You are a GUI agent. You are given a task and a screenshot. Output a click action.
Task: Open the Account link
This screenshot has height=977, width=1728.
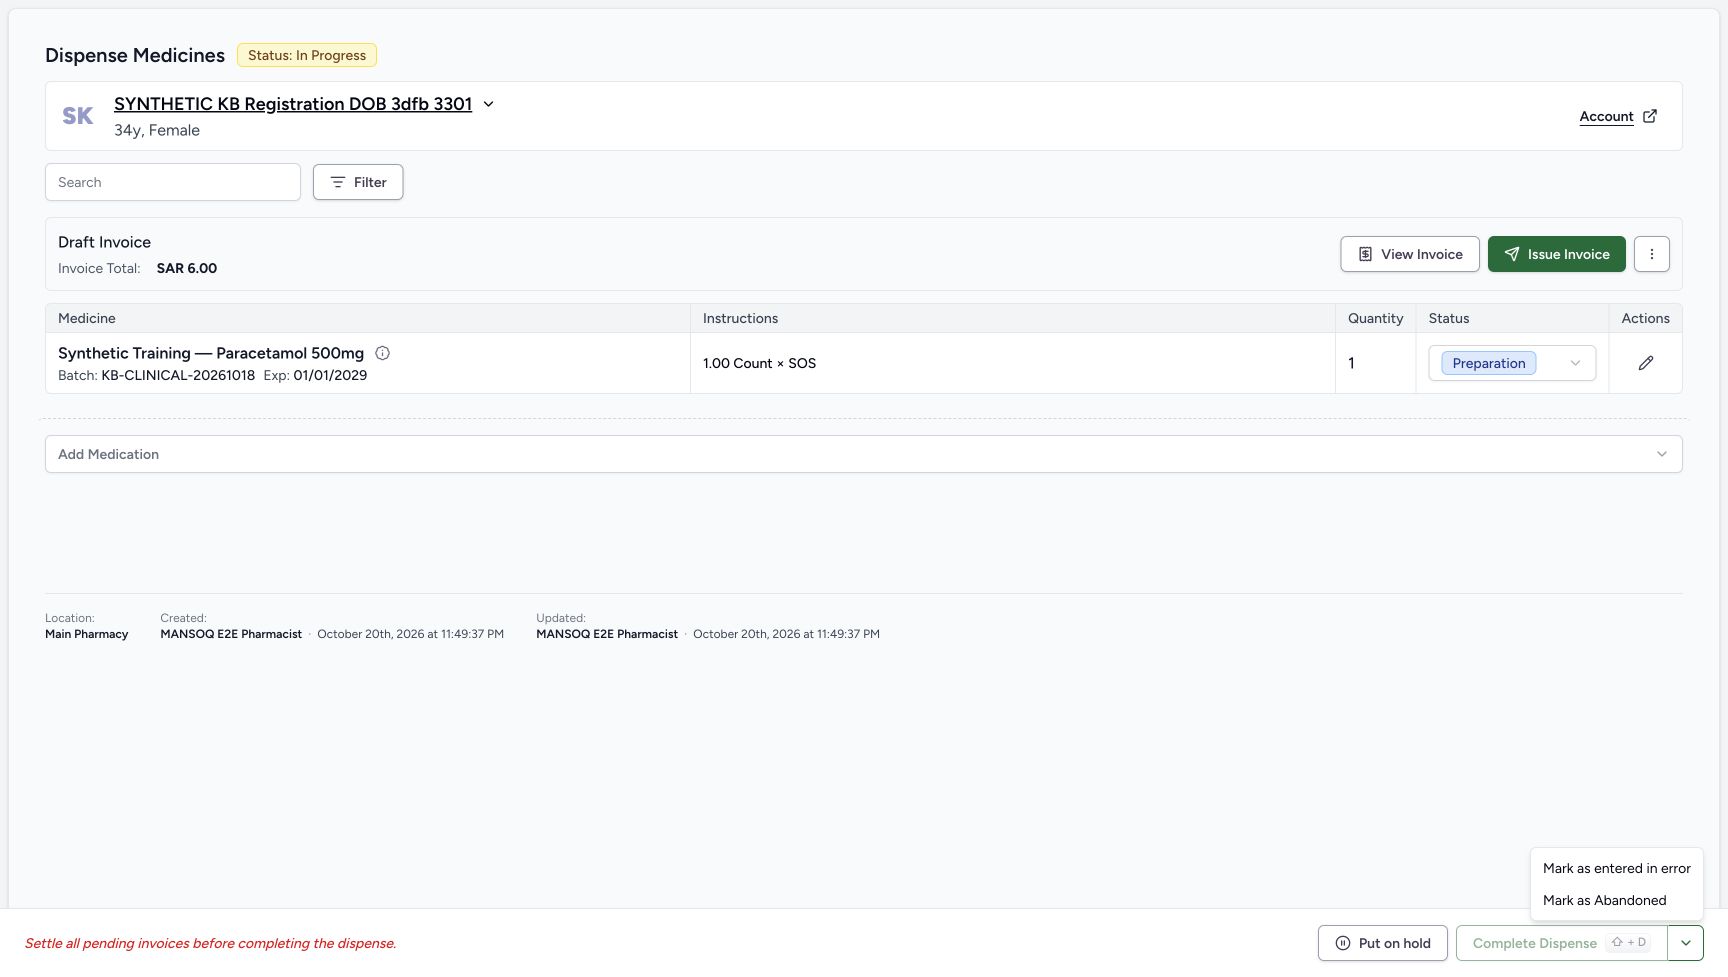point(1606,116)
